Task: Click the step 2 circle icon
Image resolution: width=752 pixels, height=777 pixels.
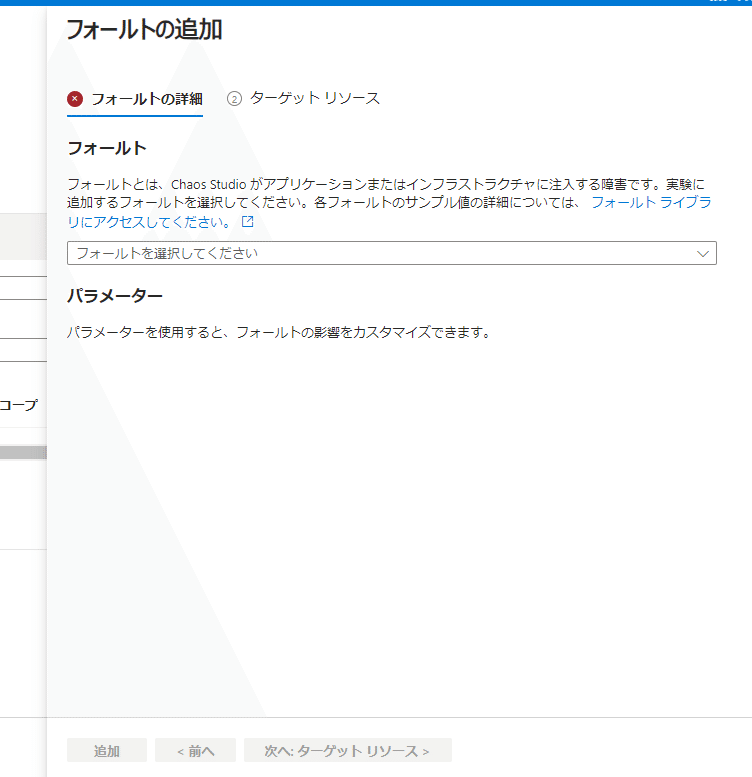Action: pyautogui.click(x=234, y=99)
